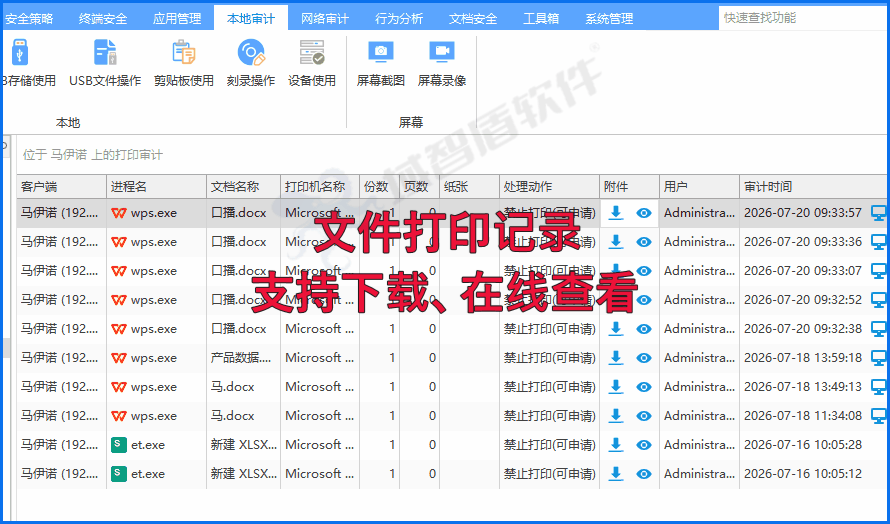This screenshot has height=524, width=890.
Task: Open USB存储使用 audit tool
Action: (27, 63)
